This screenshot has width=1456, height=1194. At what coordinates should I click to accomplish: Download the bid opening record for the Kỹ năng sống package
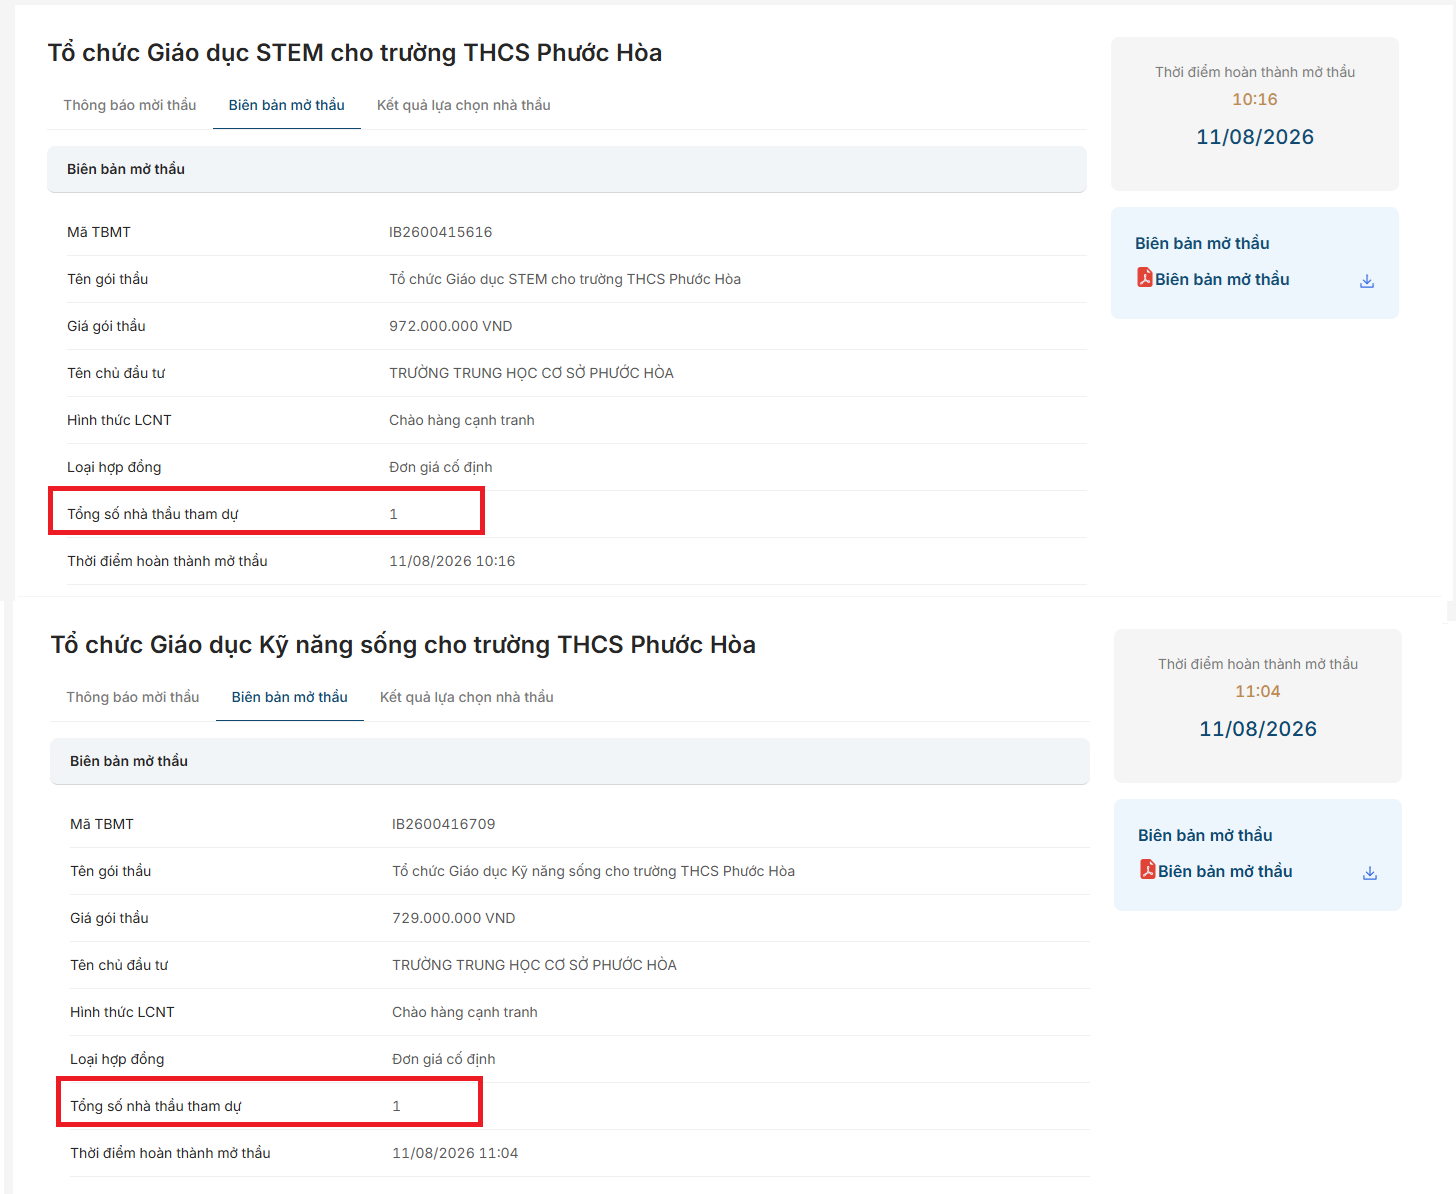coord(1370,873)
